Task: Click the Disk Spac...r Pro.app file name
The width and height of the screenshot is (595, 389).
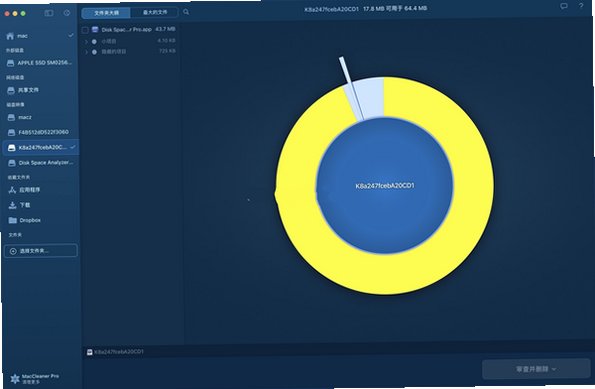Action: click(x=127, y=29)
